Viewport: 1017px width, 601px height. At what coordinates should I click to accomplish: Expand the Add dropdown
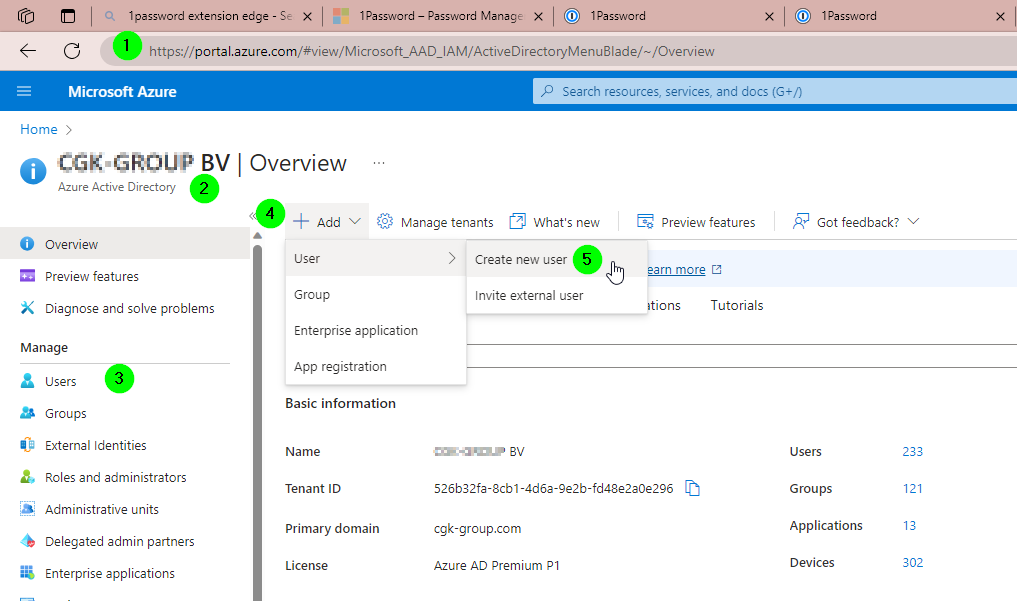pyautogui.click(x=327, y=222)
